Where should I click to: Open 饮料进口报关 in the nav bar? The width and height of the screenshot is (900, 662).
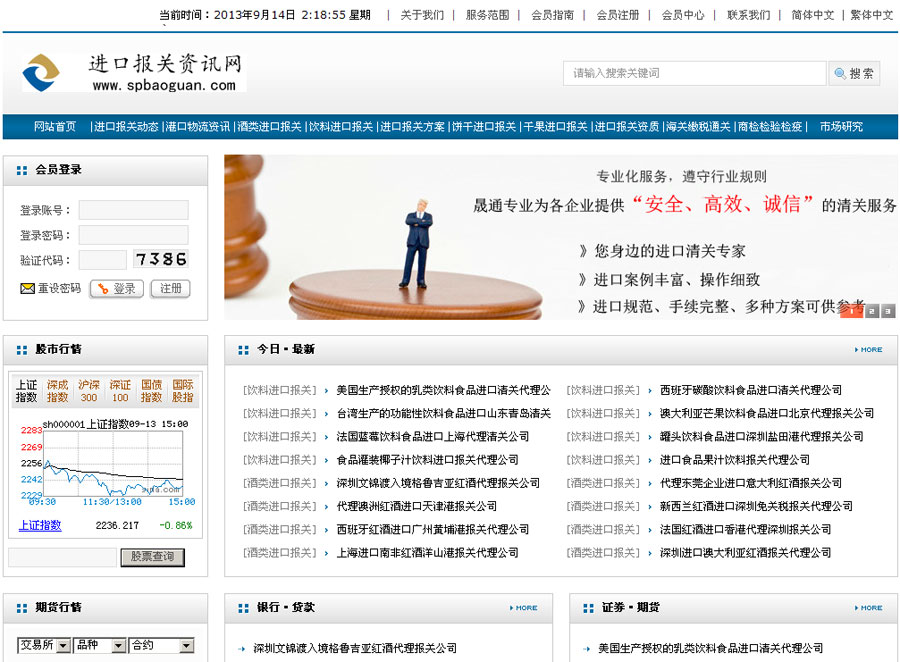[341, 126]
